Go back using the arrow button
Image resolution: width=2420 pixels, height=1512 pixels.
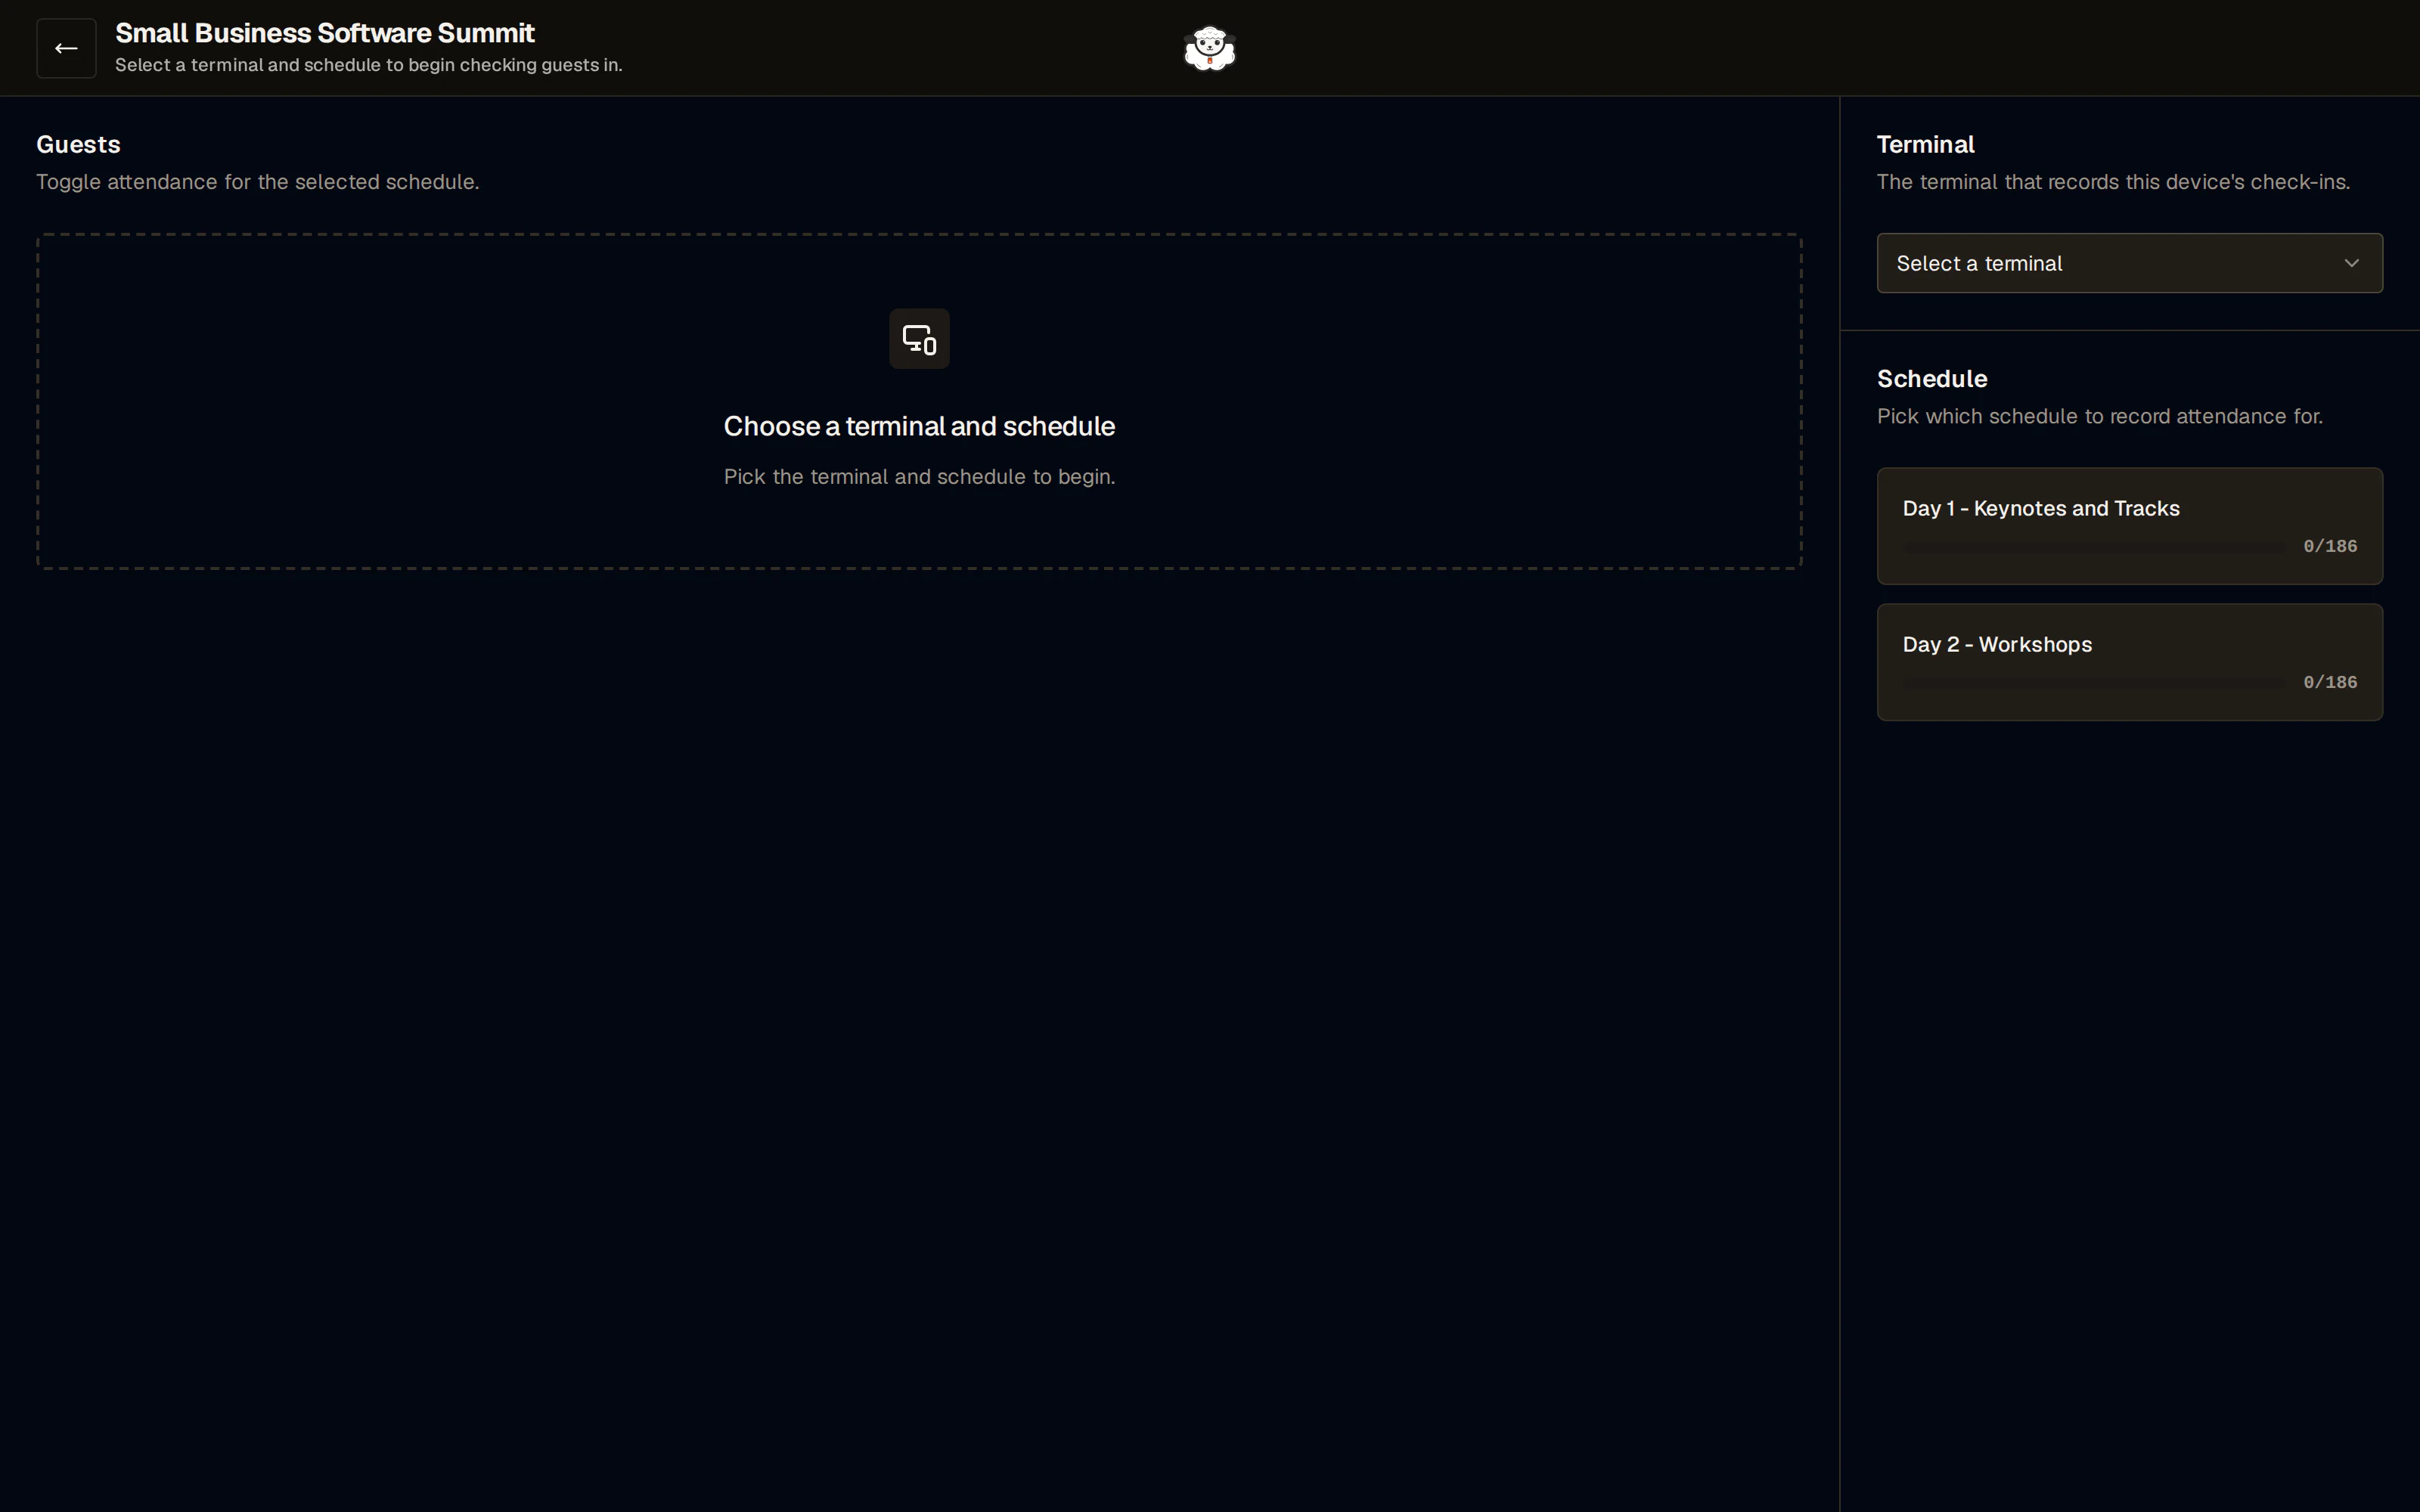[66, 48]
